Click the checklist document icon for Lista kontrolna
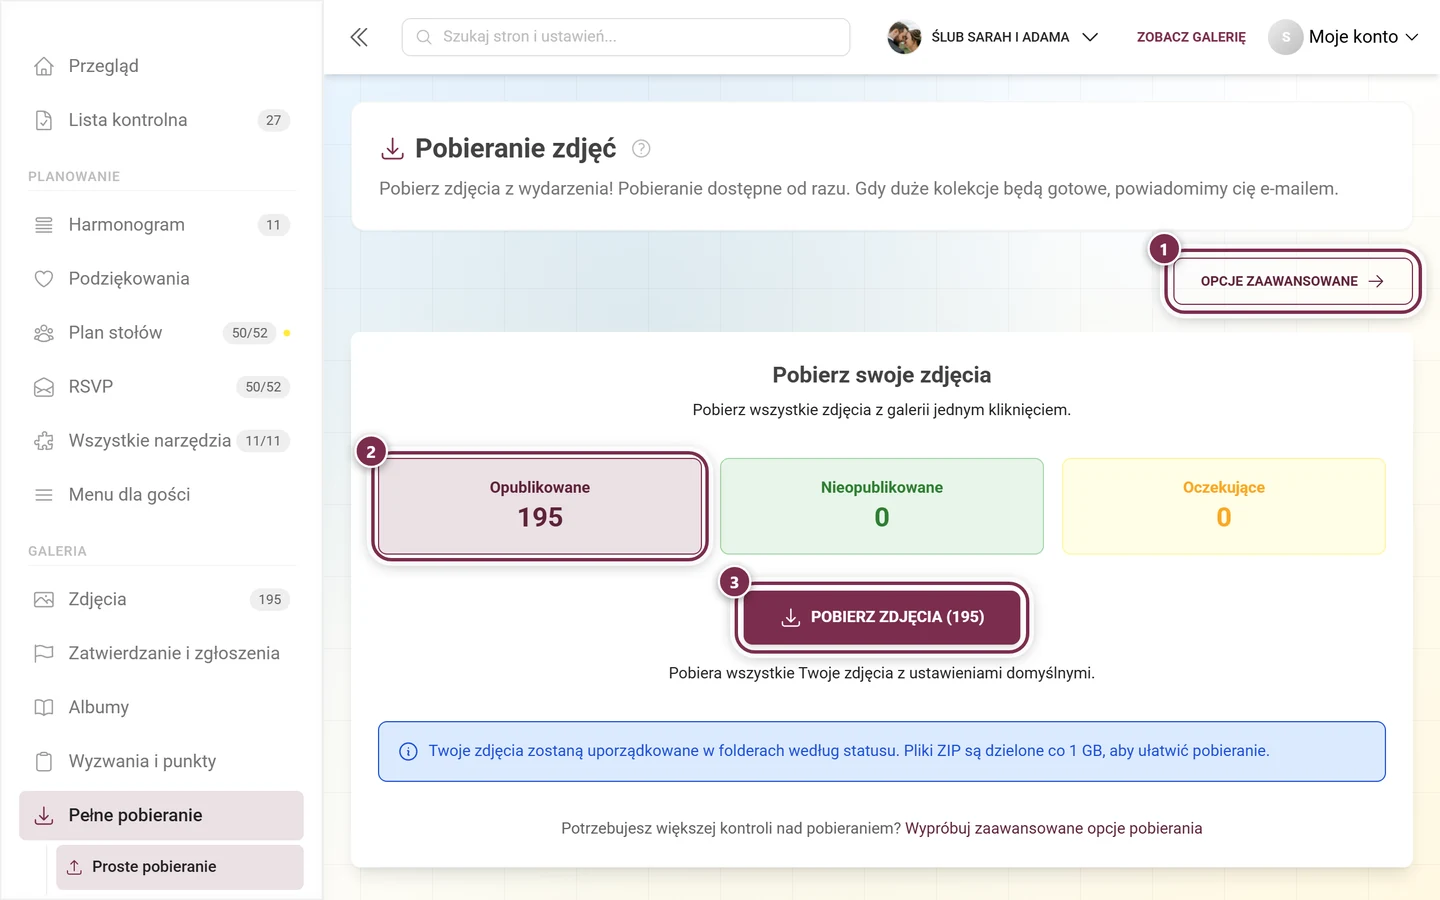 click(44, 120)
